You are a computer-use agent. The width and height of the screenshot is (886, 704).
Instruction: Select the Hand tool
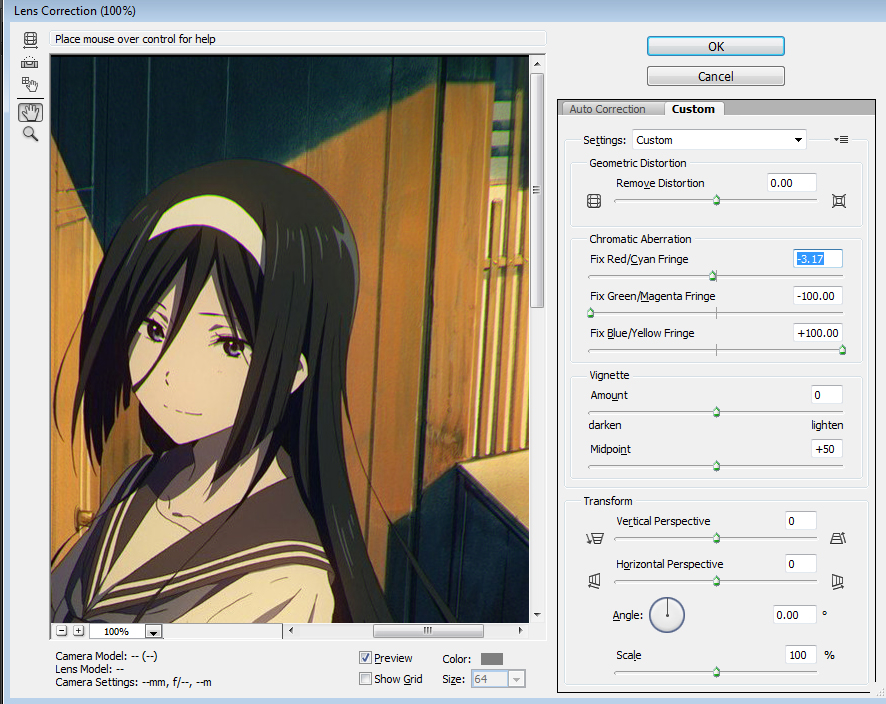coord(30,111)
